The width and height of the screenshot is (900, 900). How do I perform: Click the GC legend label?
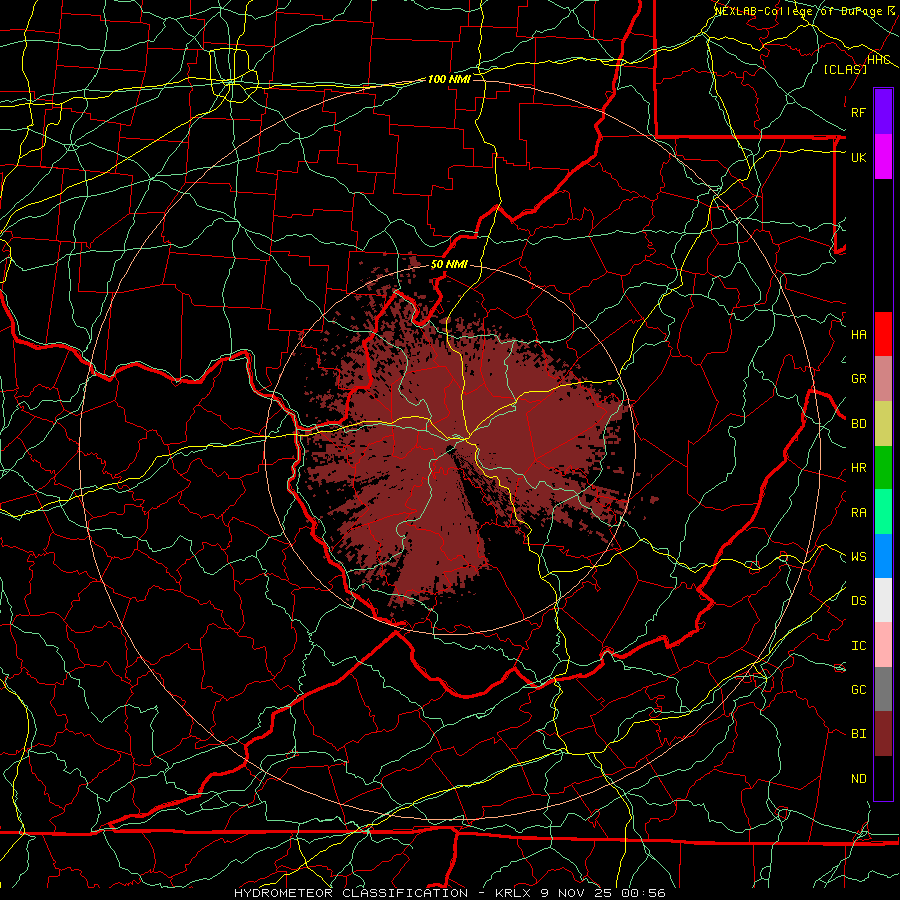tap(858, 690)
